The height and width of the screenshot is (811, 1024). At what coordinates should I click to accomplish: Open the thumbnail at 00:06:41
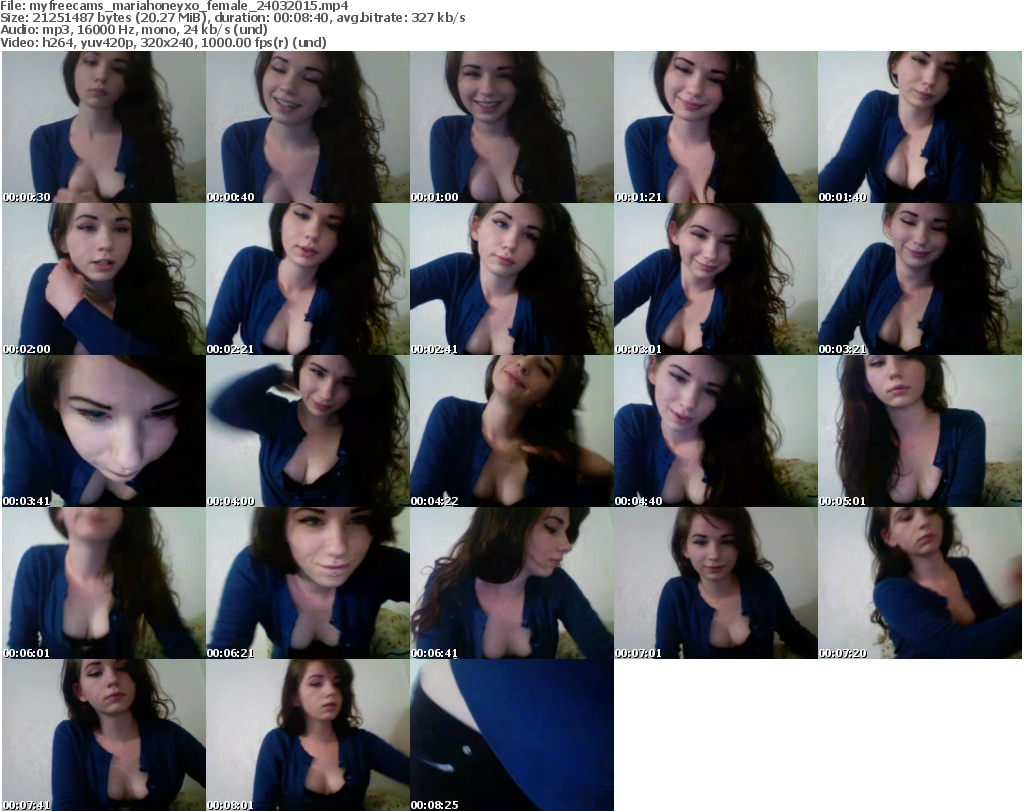[511, 583]
